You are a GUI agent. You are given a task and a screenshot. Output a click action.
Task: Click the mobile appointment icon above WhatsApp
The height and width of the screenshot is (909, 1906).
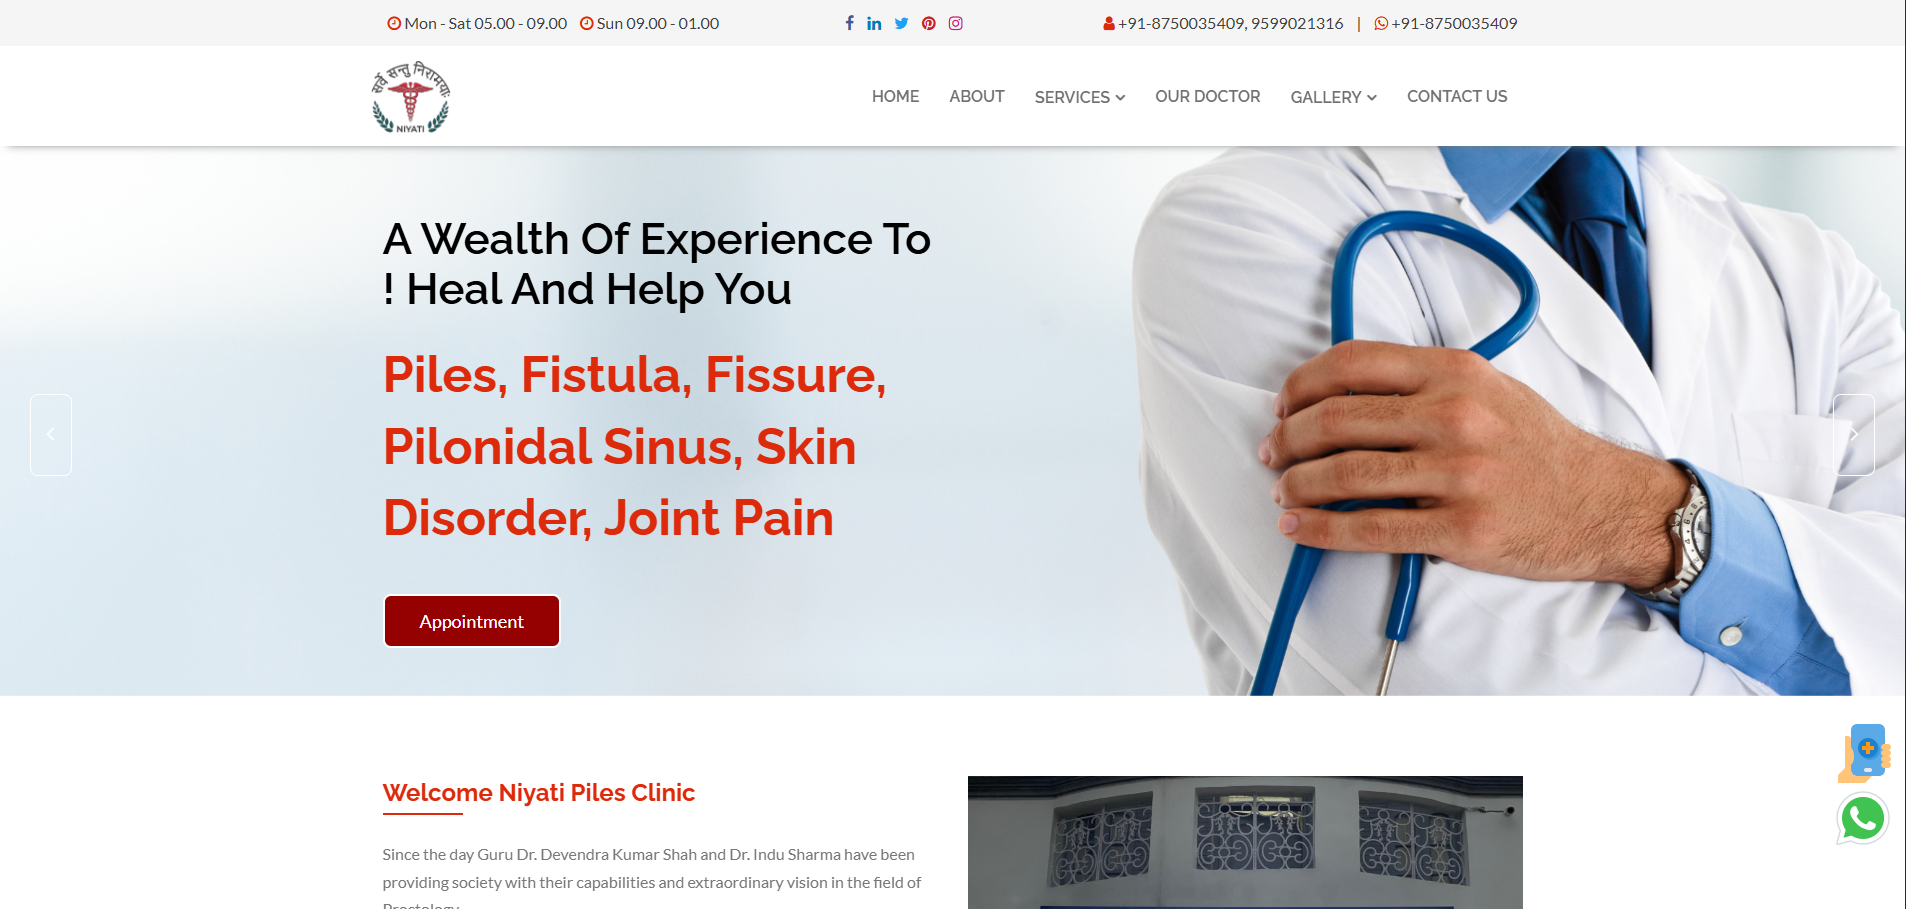point(1864,752)
